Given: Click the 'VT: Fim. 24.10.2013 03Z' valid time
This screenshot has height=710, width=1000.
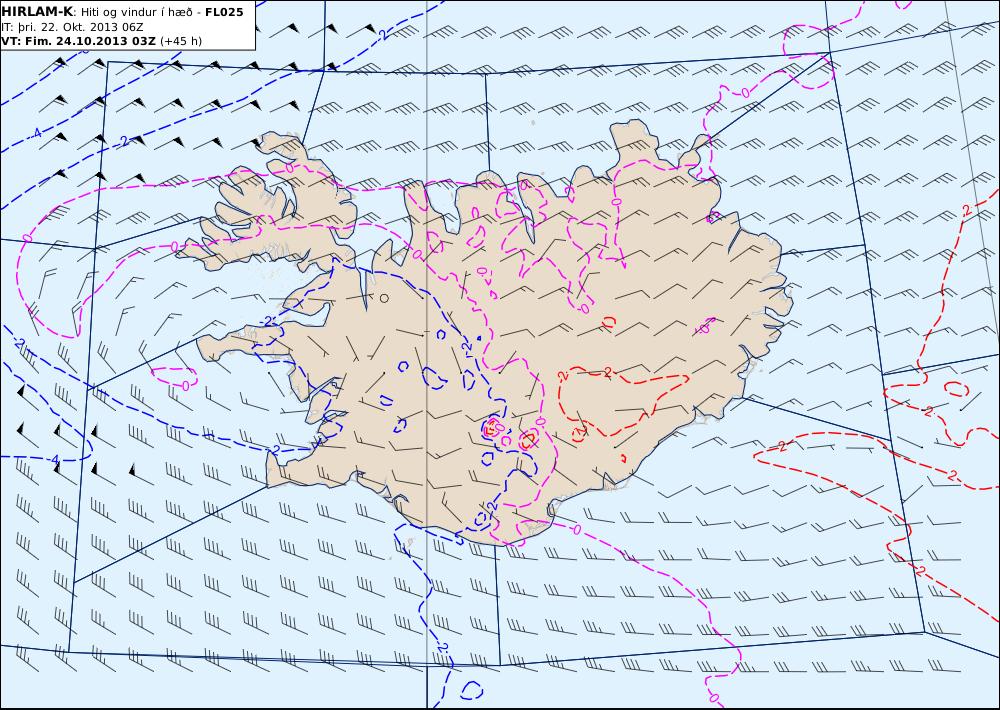Looking at the screenshot, I should point(78,41).
